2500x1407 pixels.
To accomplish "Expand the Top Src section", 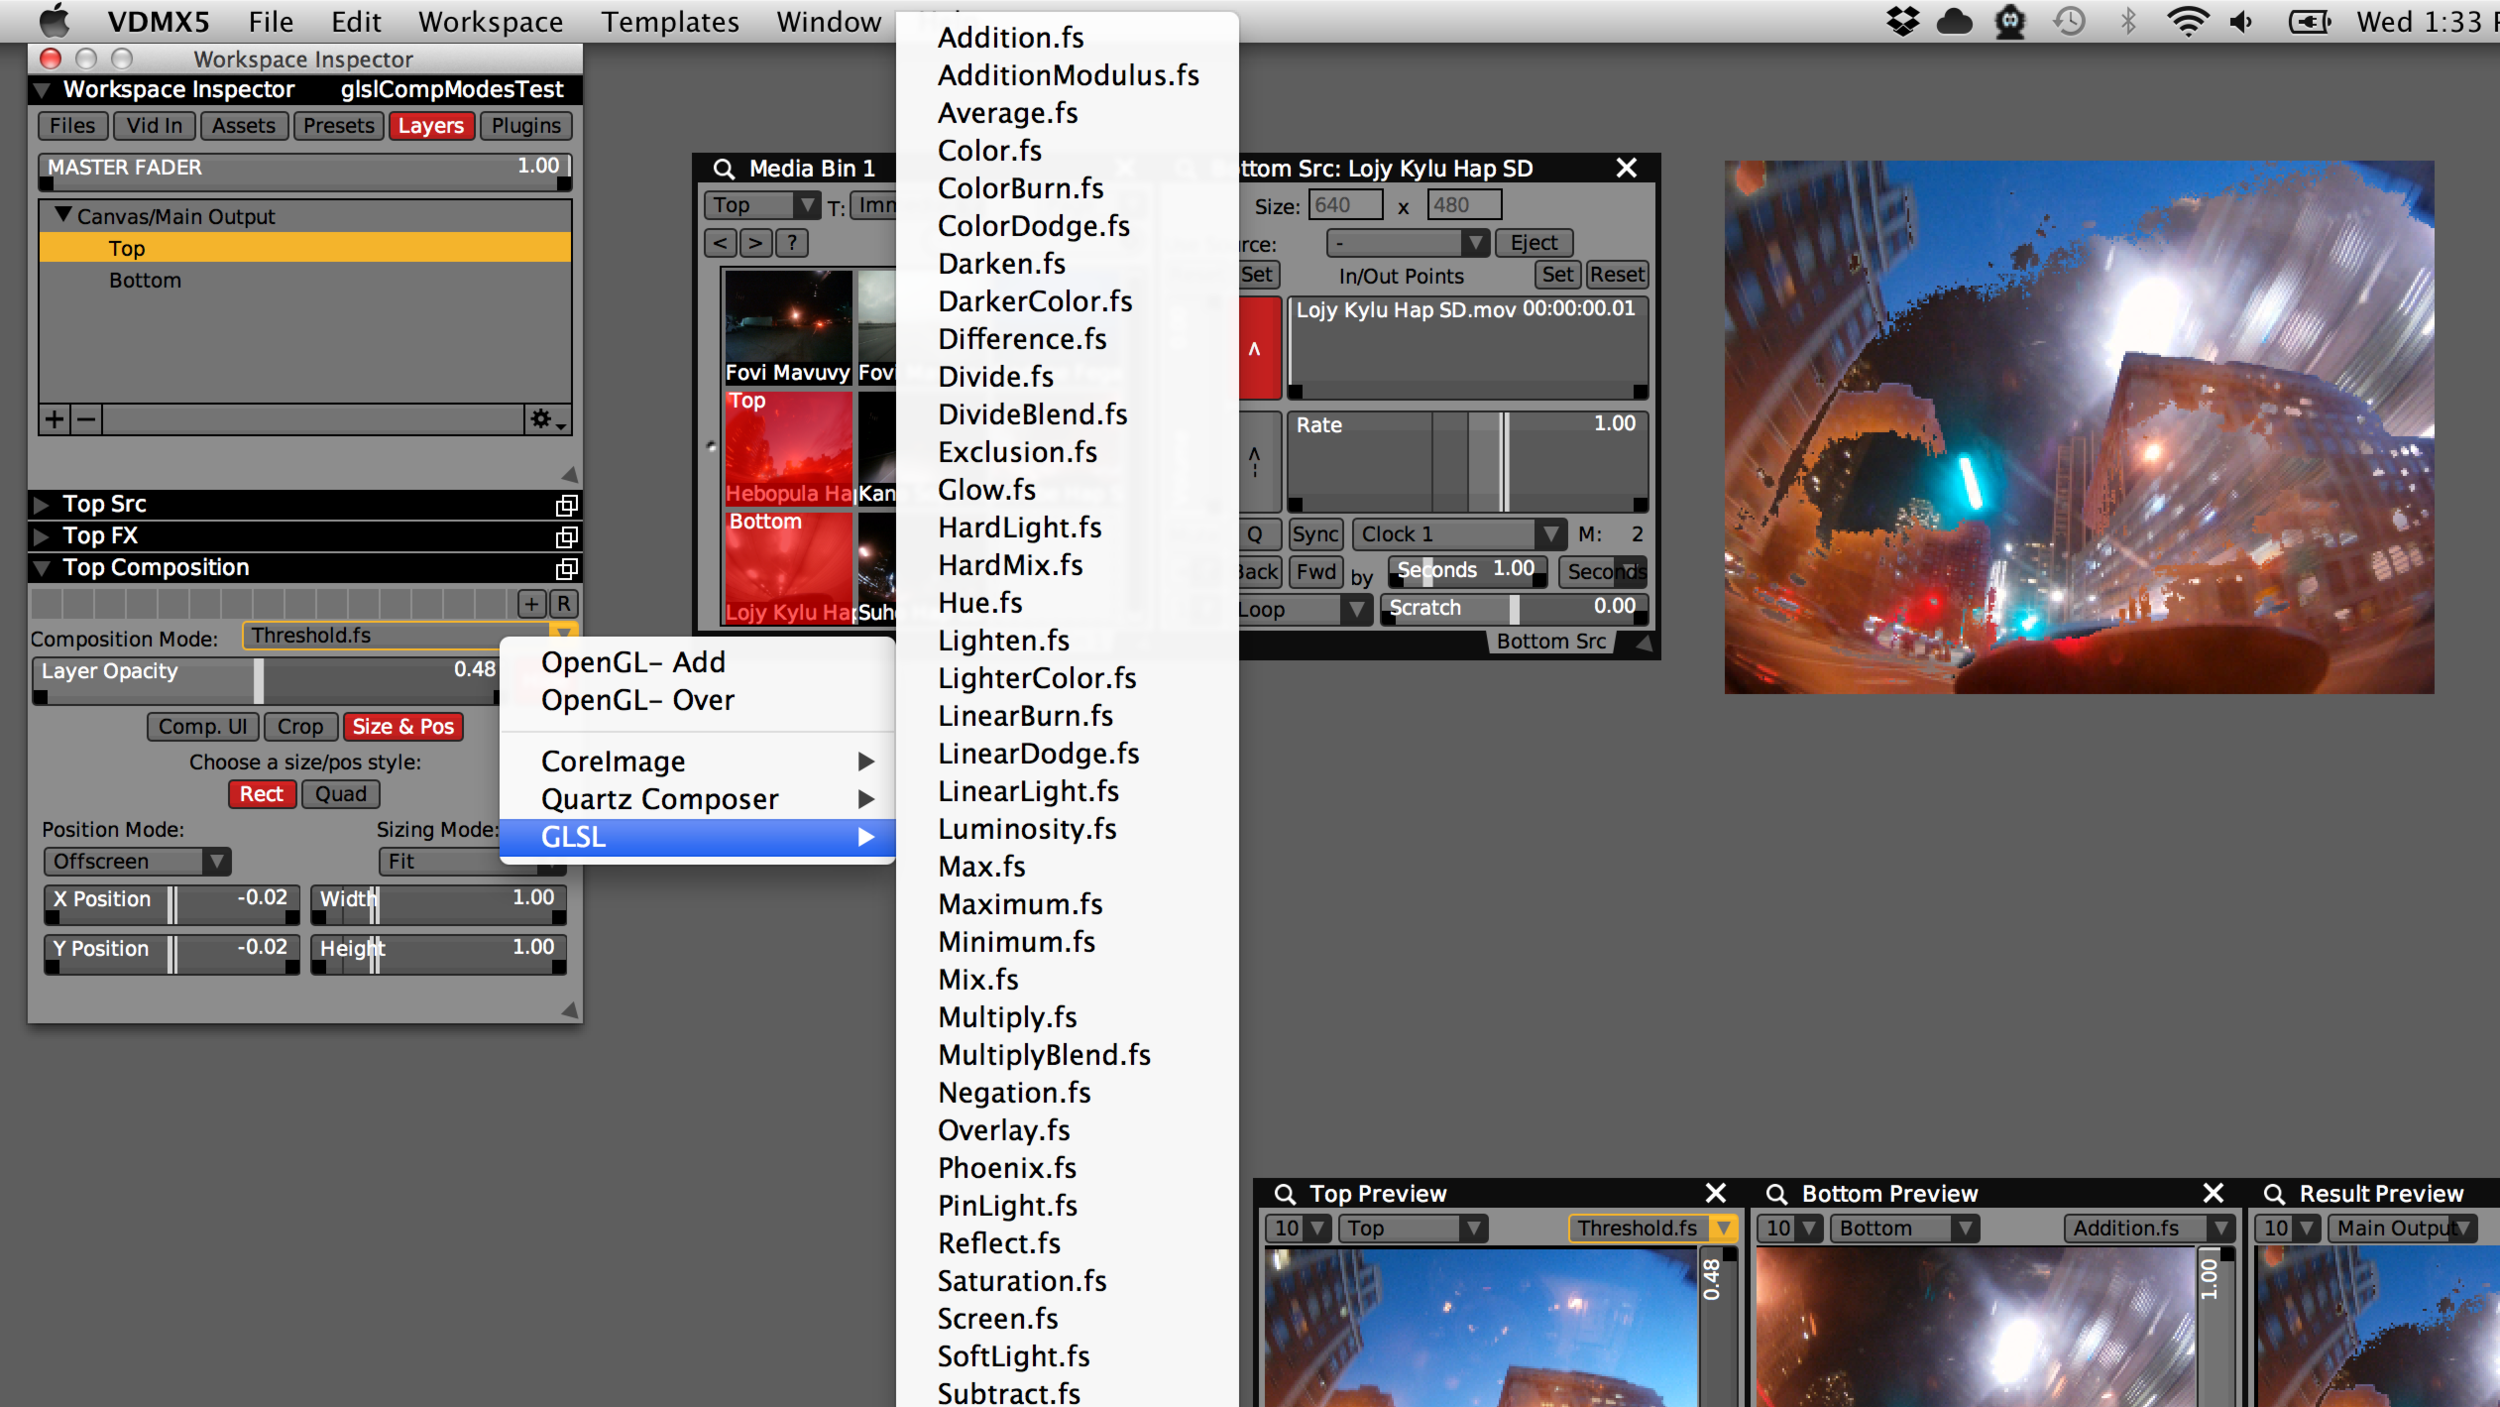I will coord(42,504).
